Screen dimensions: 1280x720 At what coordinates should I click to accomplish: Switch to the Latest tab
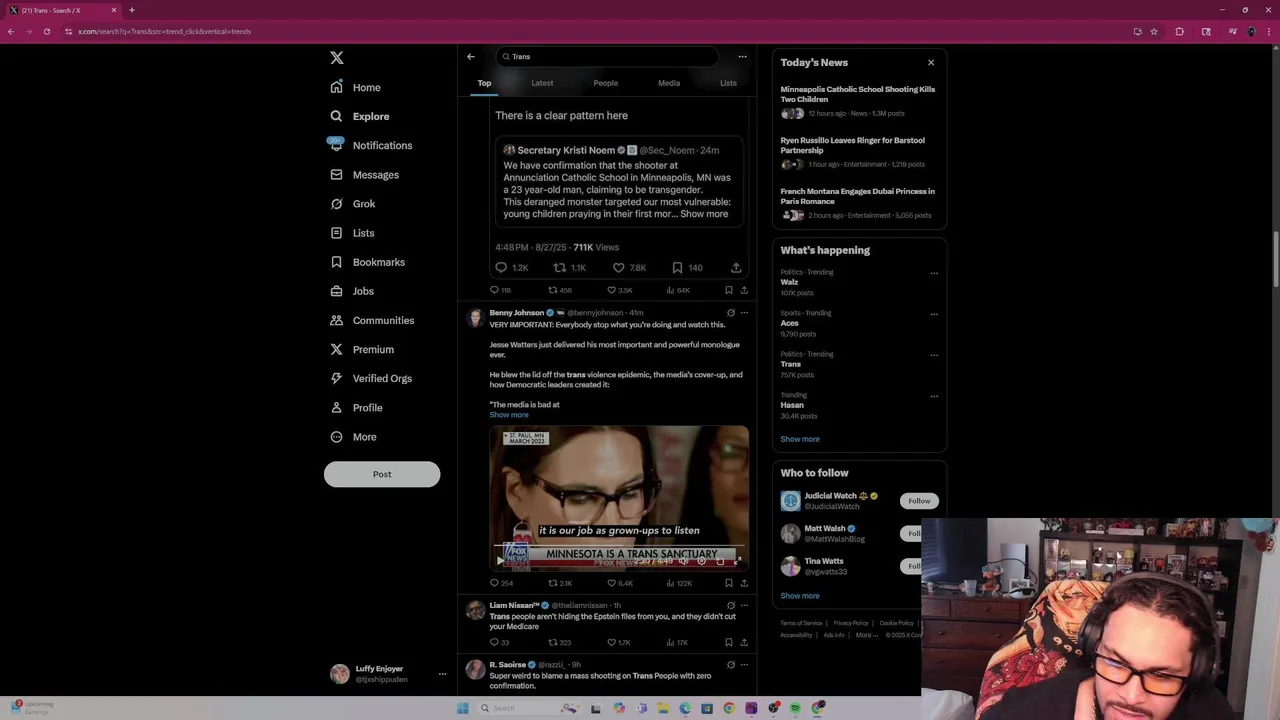click(542, 83)
